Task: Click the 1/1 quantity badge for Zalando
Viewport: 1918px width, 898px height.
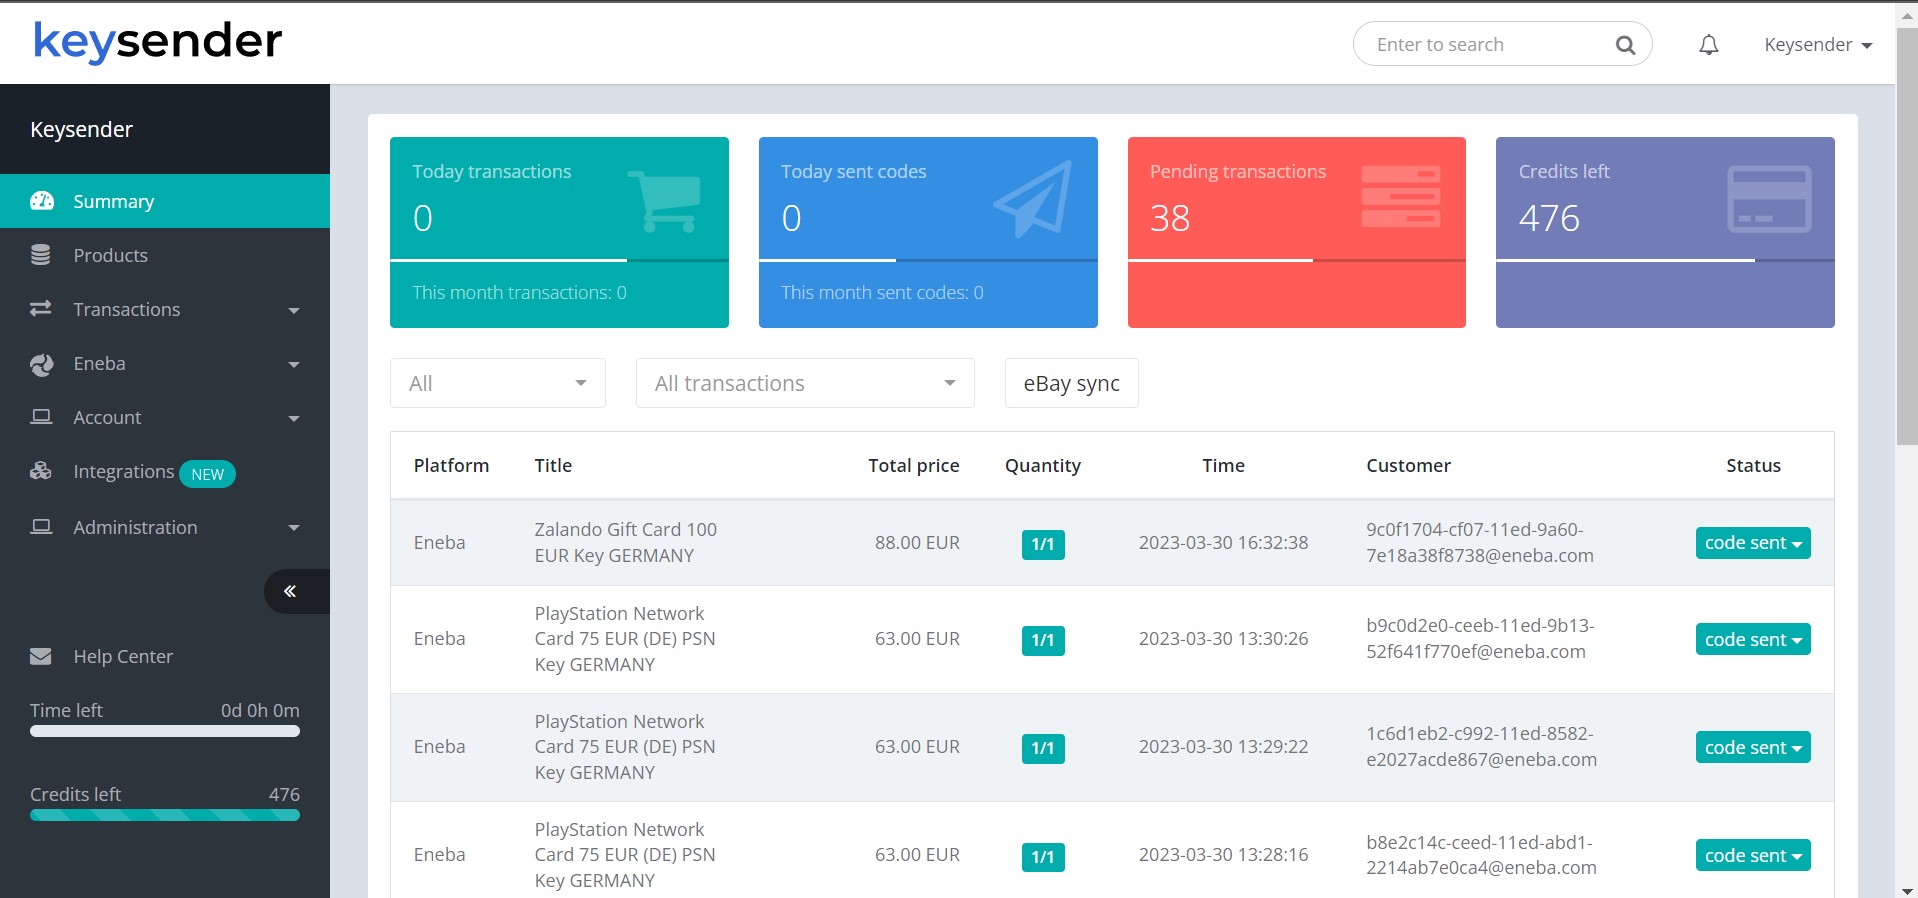Action: point(1043,544)
